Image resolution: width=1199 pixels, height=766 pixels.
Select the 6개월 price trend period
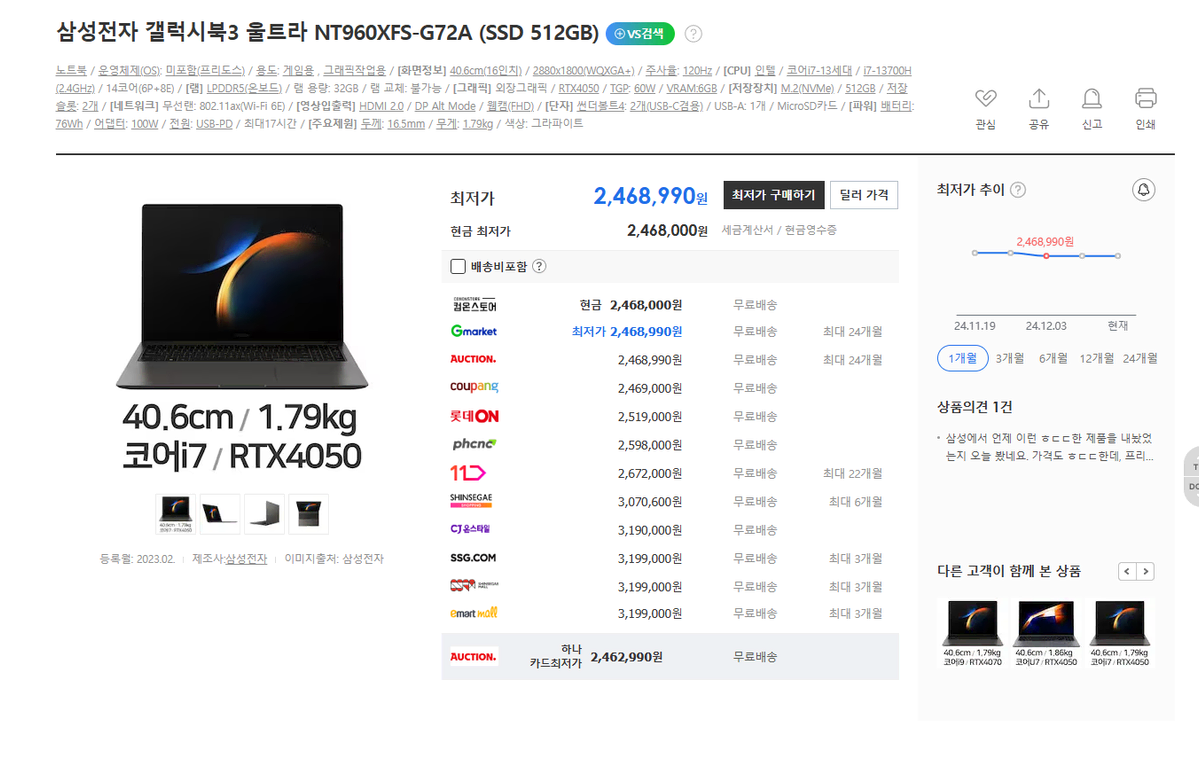1053,358
